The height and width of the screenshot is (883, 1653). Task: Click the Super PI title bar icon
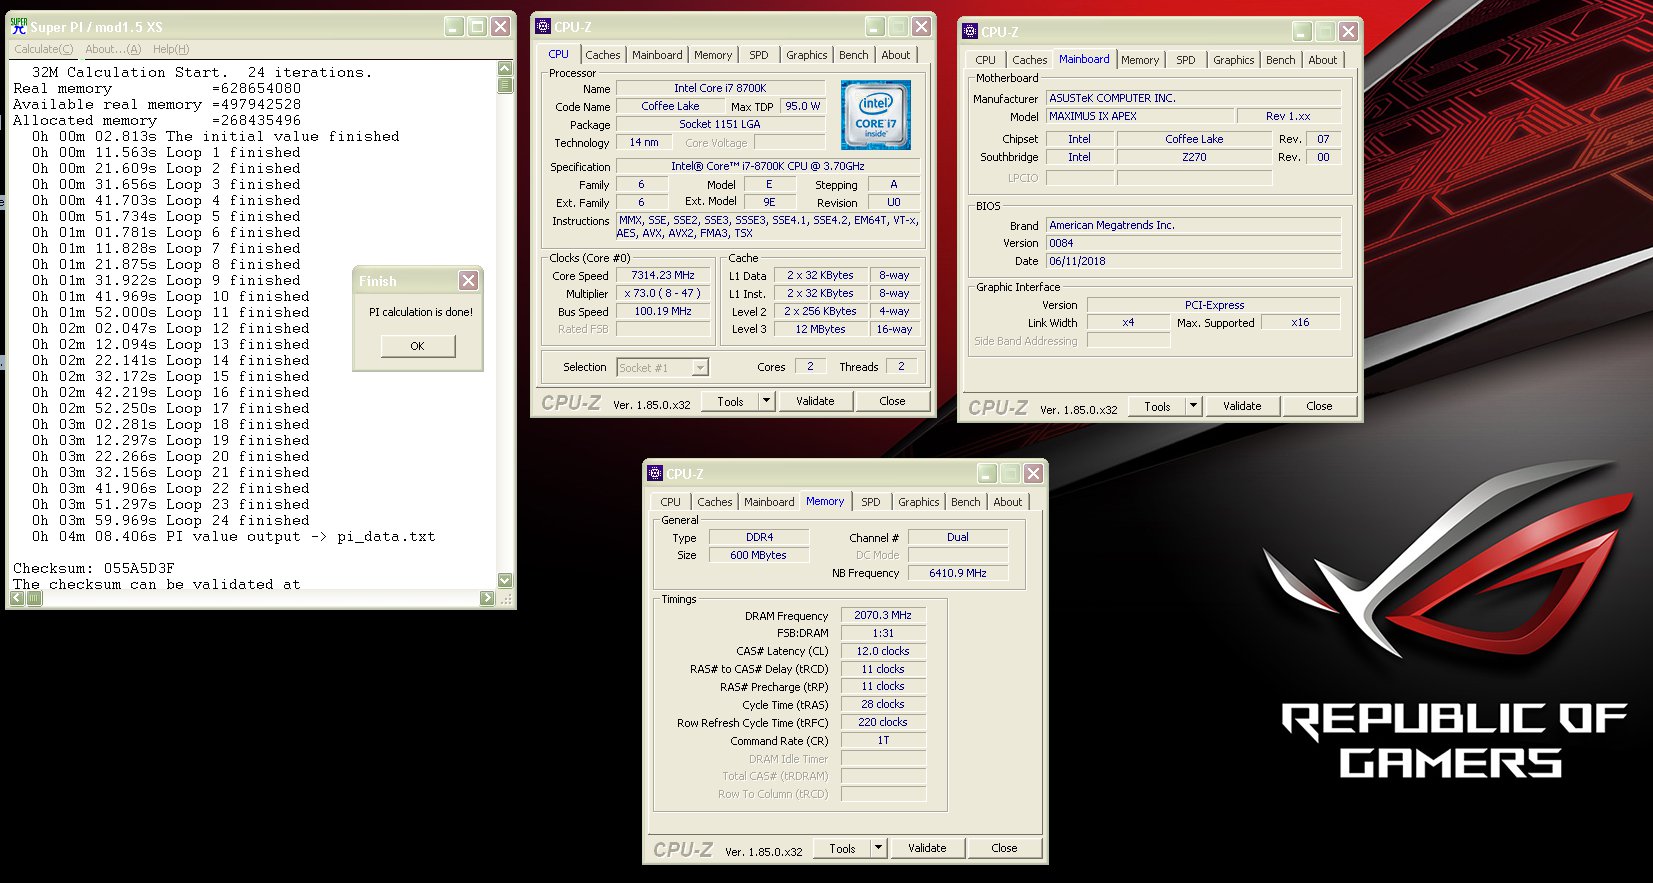[x=19, y=27]
